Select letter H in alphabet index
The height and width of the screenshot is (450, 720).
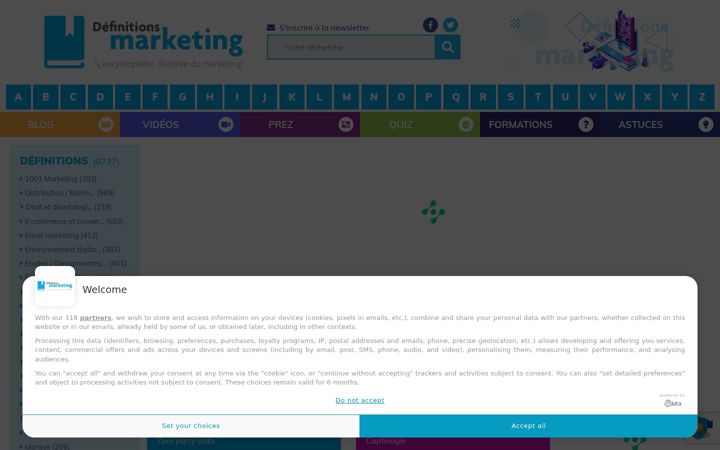click(x=210, y=97)
